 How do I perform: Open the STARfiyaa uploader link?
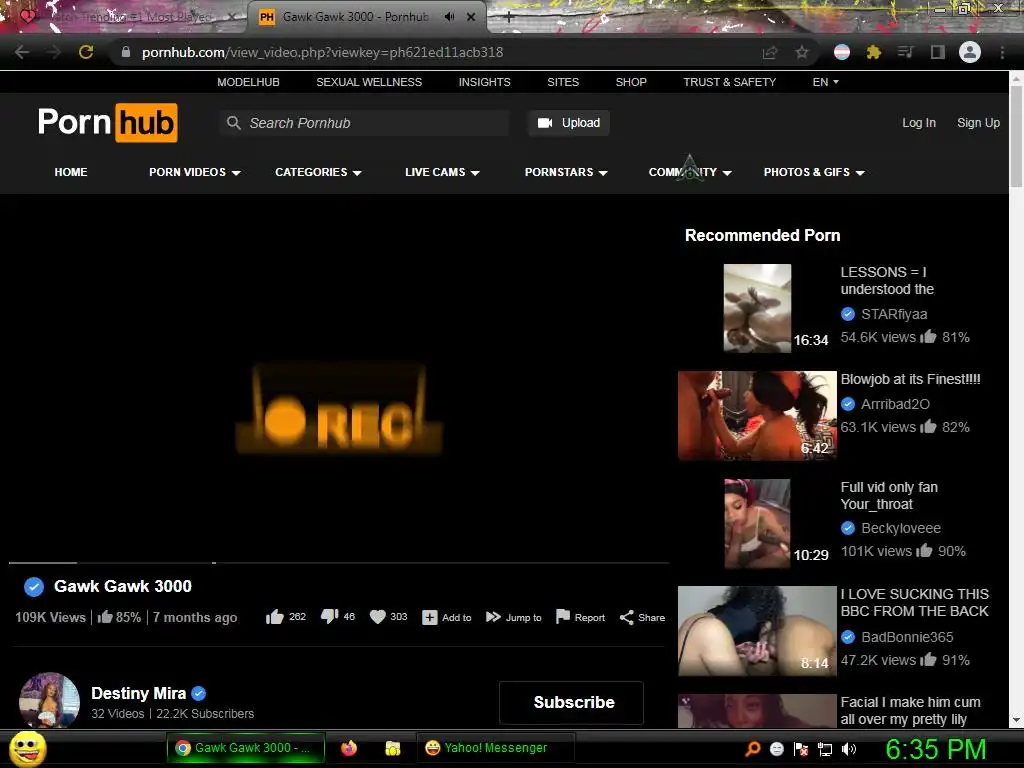[x=894, y=314]
